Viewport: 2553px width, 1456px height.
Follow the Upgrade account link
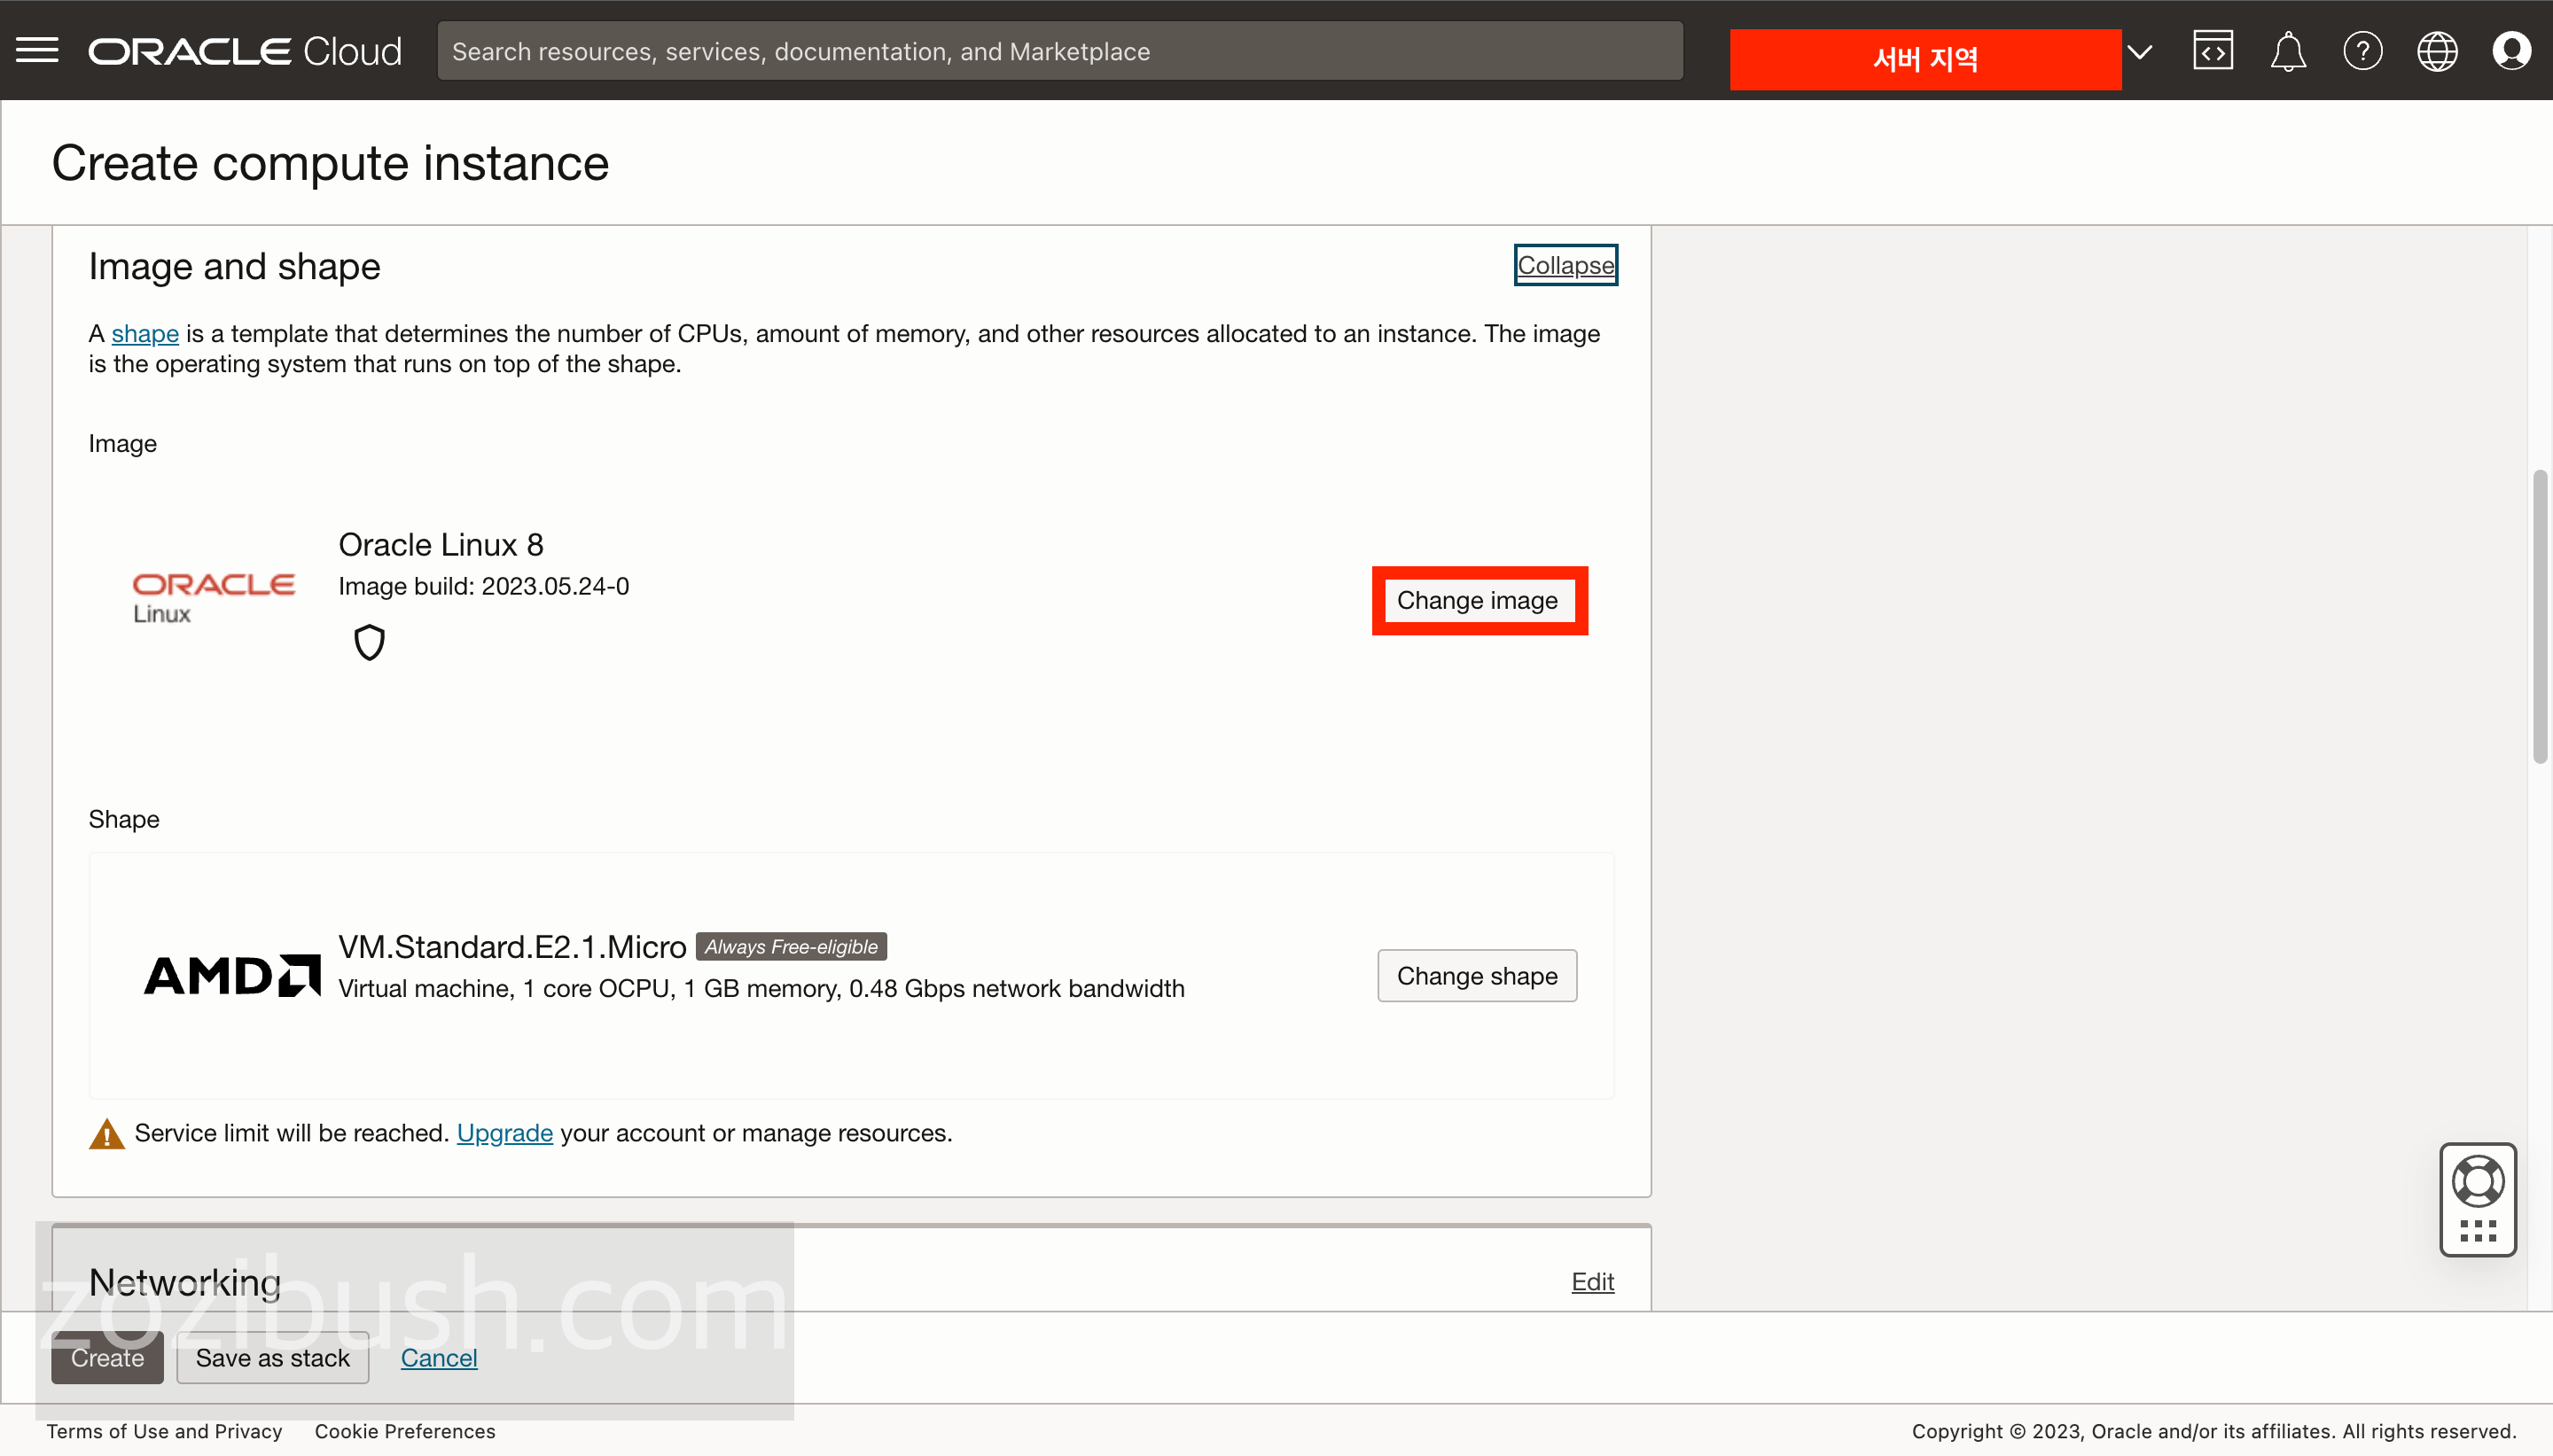pyautogui.click(x=505, y=1133)
